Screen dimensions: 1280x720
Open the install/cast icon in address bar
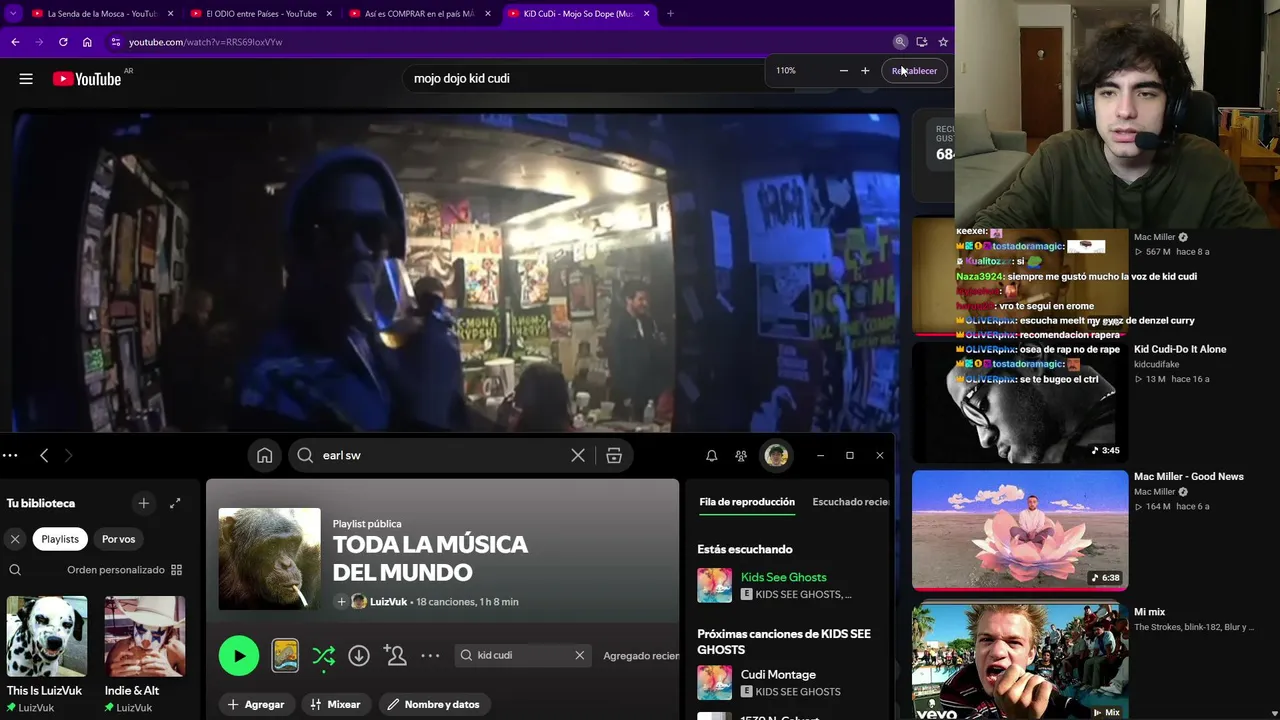tap(922, 42)
